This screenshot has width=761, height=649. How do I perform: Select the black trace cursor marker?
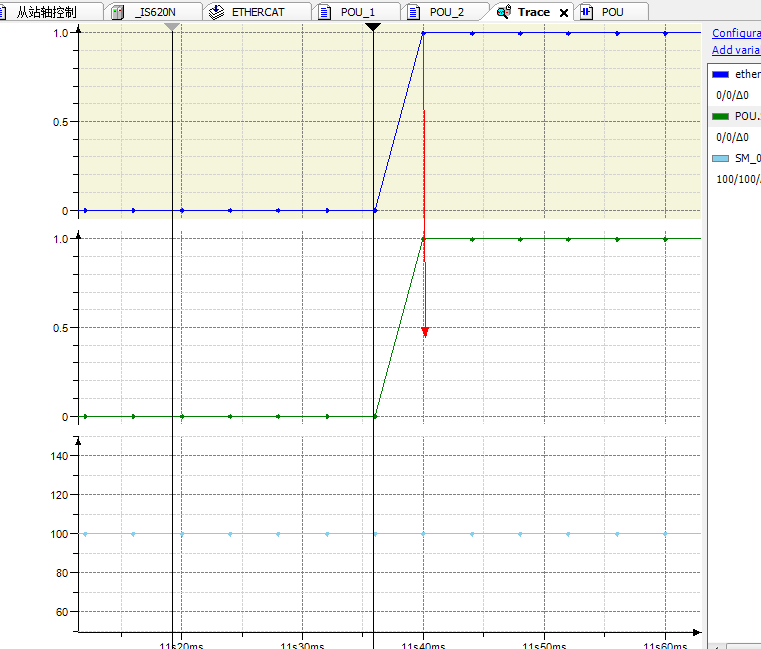(x=373, y=27)
